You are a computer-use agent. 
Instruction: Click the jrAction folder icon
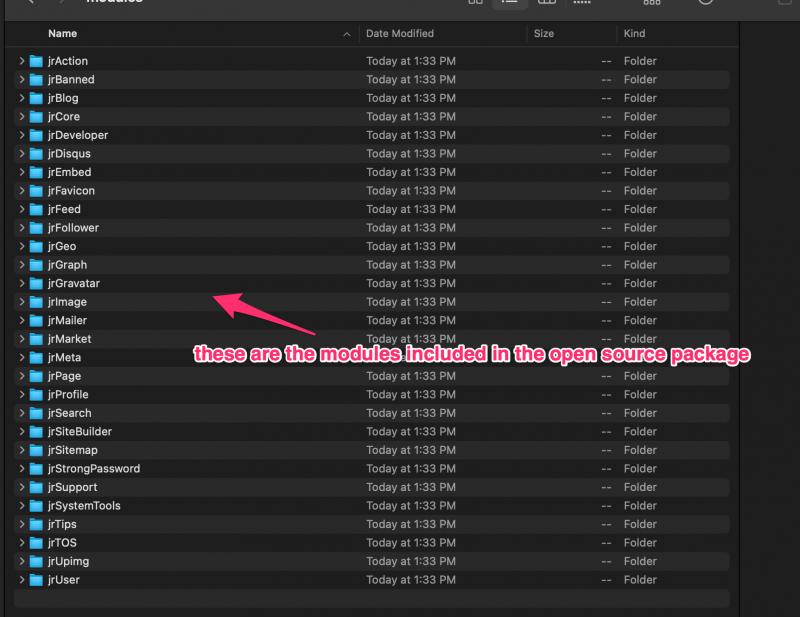tap(36, 61)
